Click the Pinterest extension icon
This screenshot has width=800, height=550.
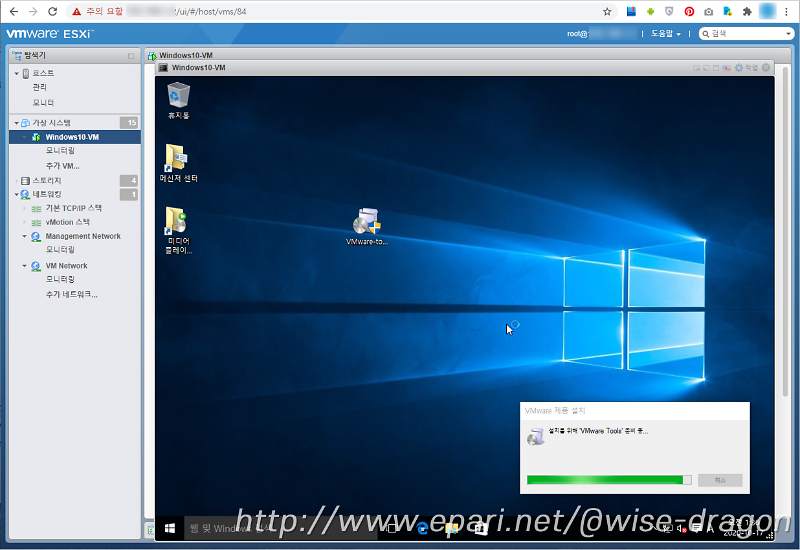point(689,11)
